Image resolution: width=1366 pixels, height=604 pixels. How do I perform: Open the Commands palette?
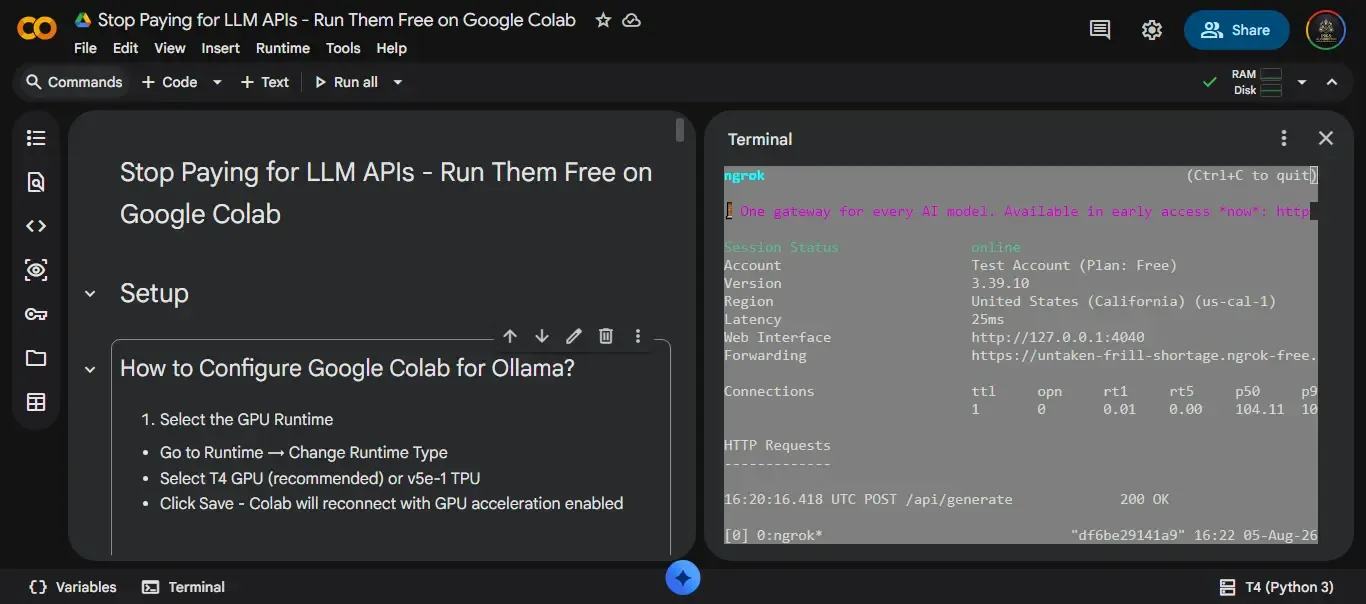(x=74, y=82)
